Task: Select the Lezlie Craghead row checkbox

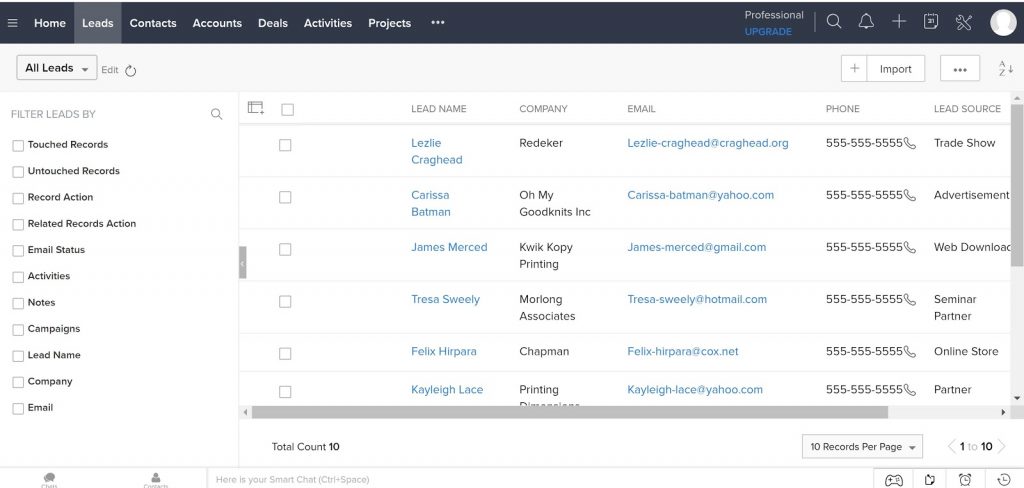Action: [285, 145]
